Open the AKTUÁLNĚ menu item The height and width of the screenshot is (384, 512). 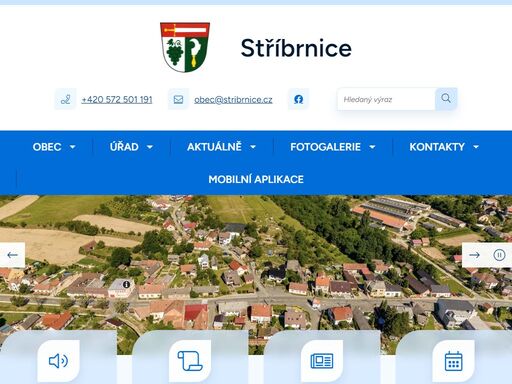tap(214, 147)
